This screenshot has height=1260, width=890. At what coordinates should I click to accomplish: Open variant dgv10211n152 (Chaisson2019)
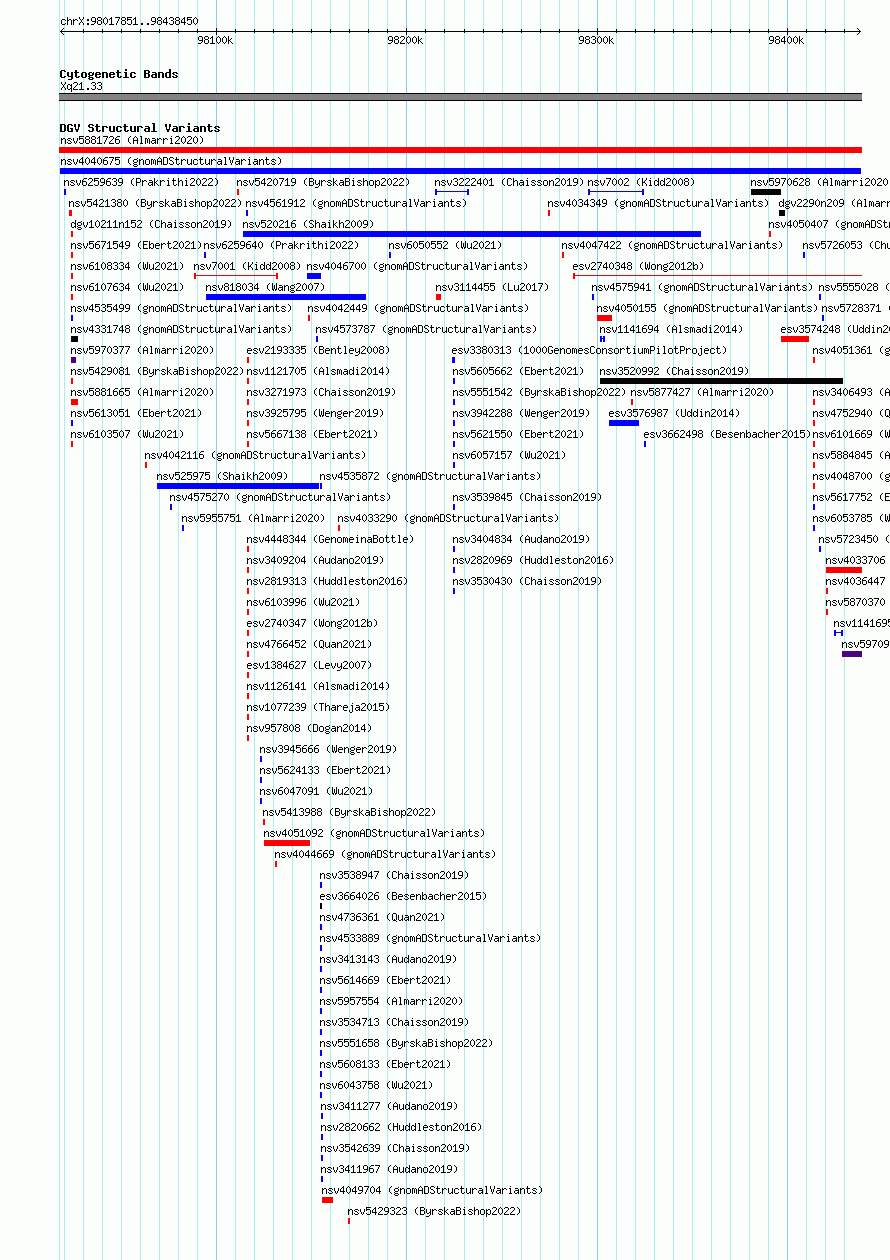pos(151,224)
